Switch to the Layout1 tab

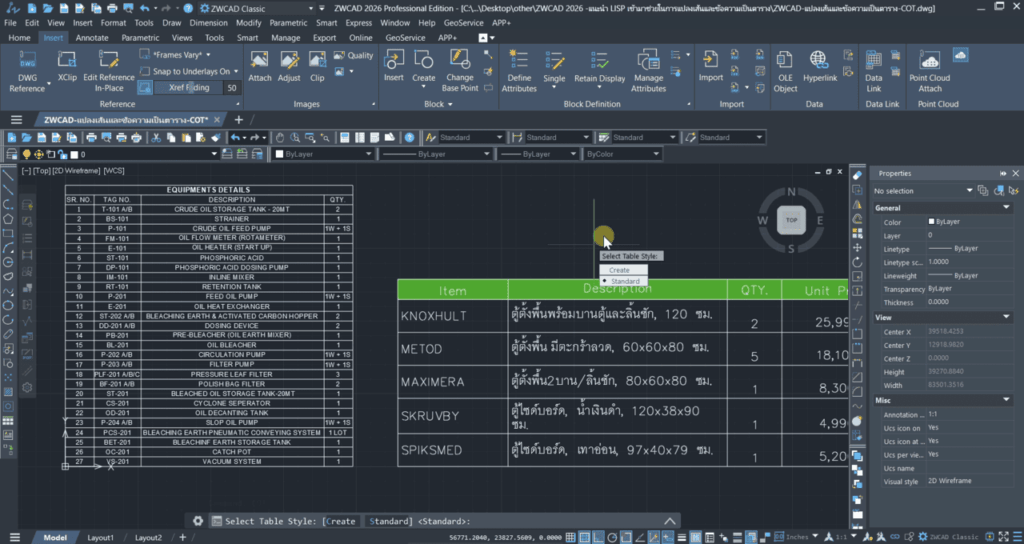(100, 537)
